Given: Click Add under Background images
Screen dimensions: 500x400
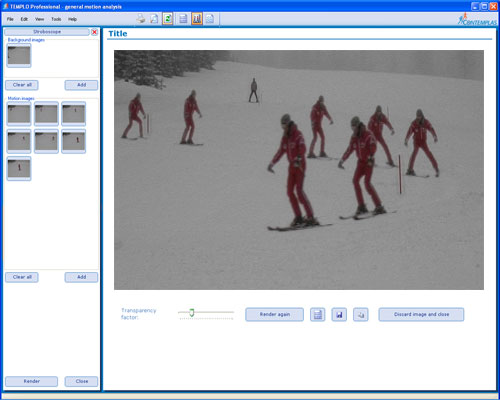Looking at the screenshot, I should click(x=81, y=85).
